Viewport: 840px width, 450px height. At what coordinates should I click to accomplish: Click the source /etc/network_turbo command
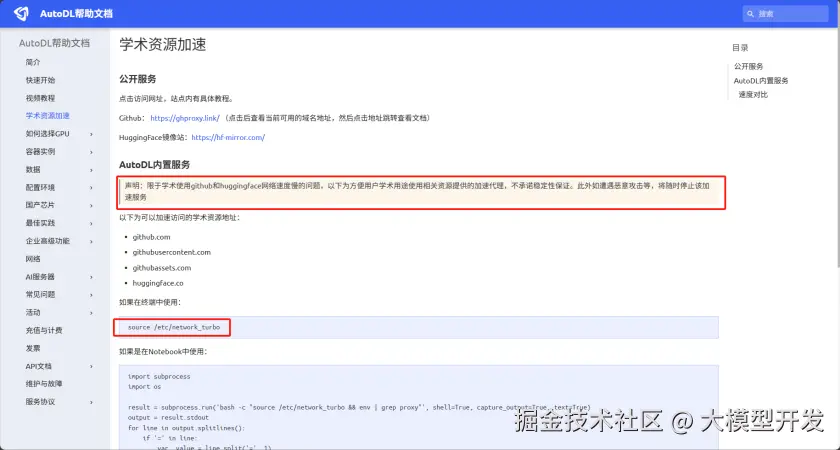174,327
